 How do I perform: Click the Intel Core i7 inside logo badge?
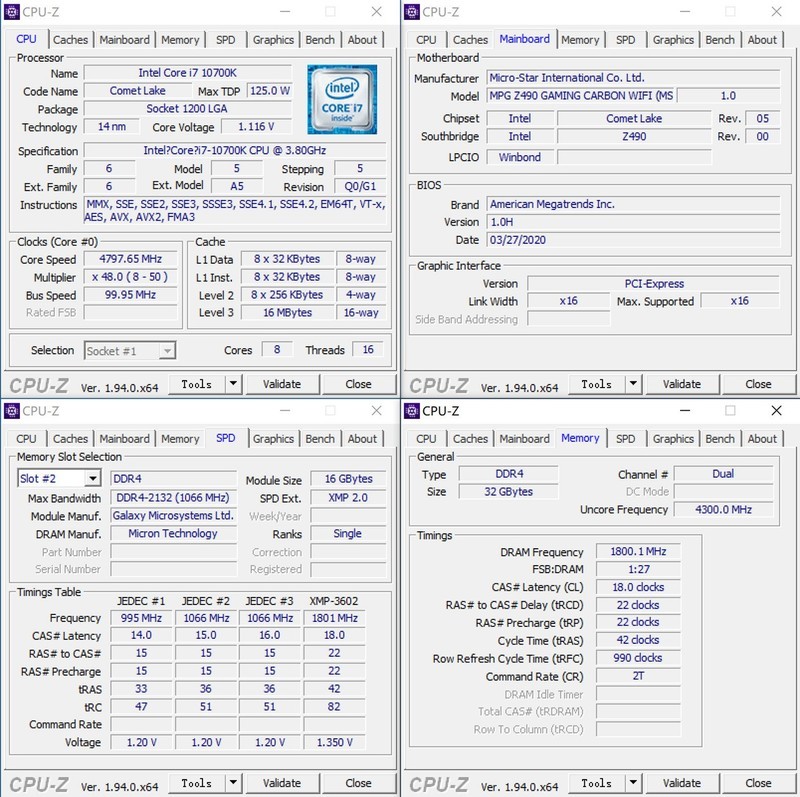(x=342, y=99)
